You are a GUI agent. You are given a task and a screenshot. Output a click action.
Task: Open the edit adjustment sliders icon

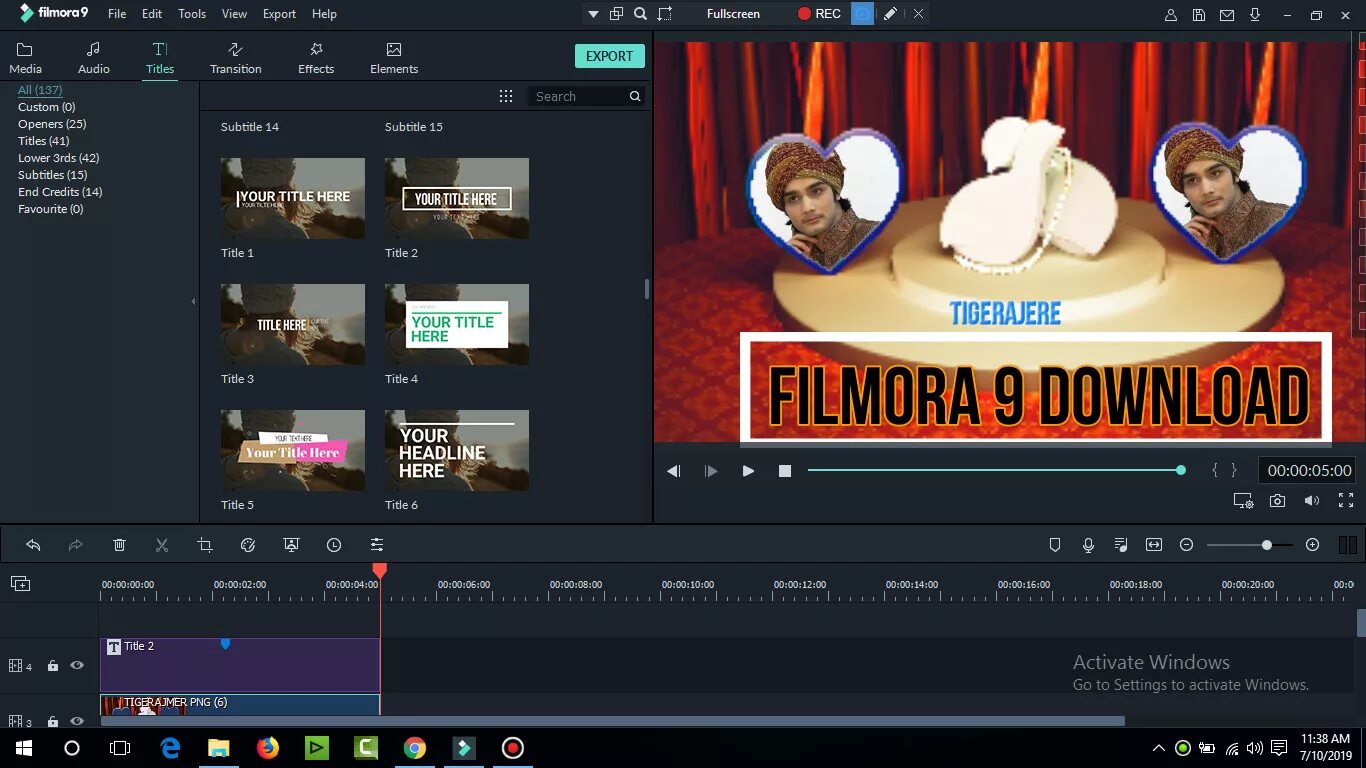tap(377, 545)
